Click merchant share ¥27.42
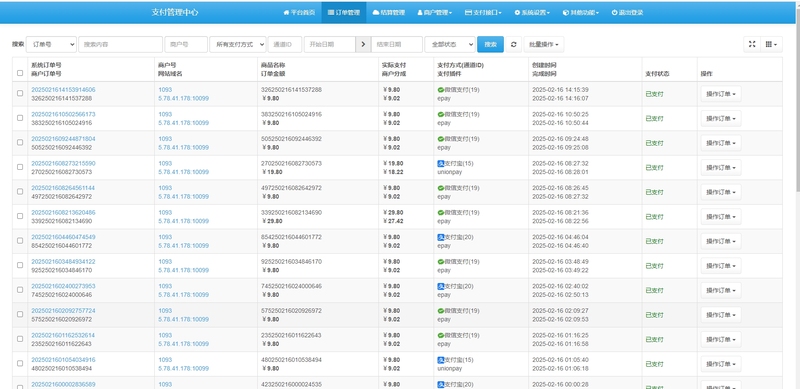Viewport: 800px width, 389px height. 392,221
